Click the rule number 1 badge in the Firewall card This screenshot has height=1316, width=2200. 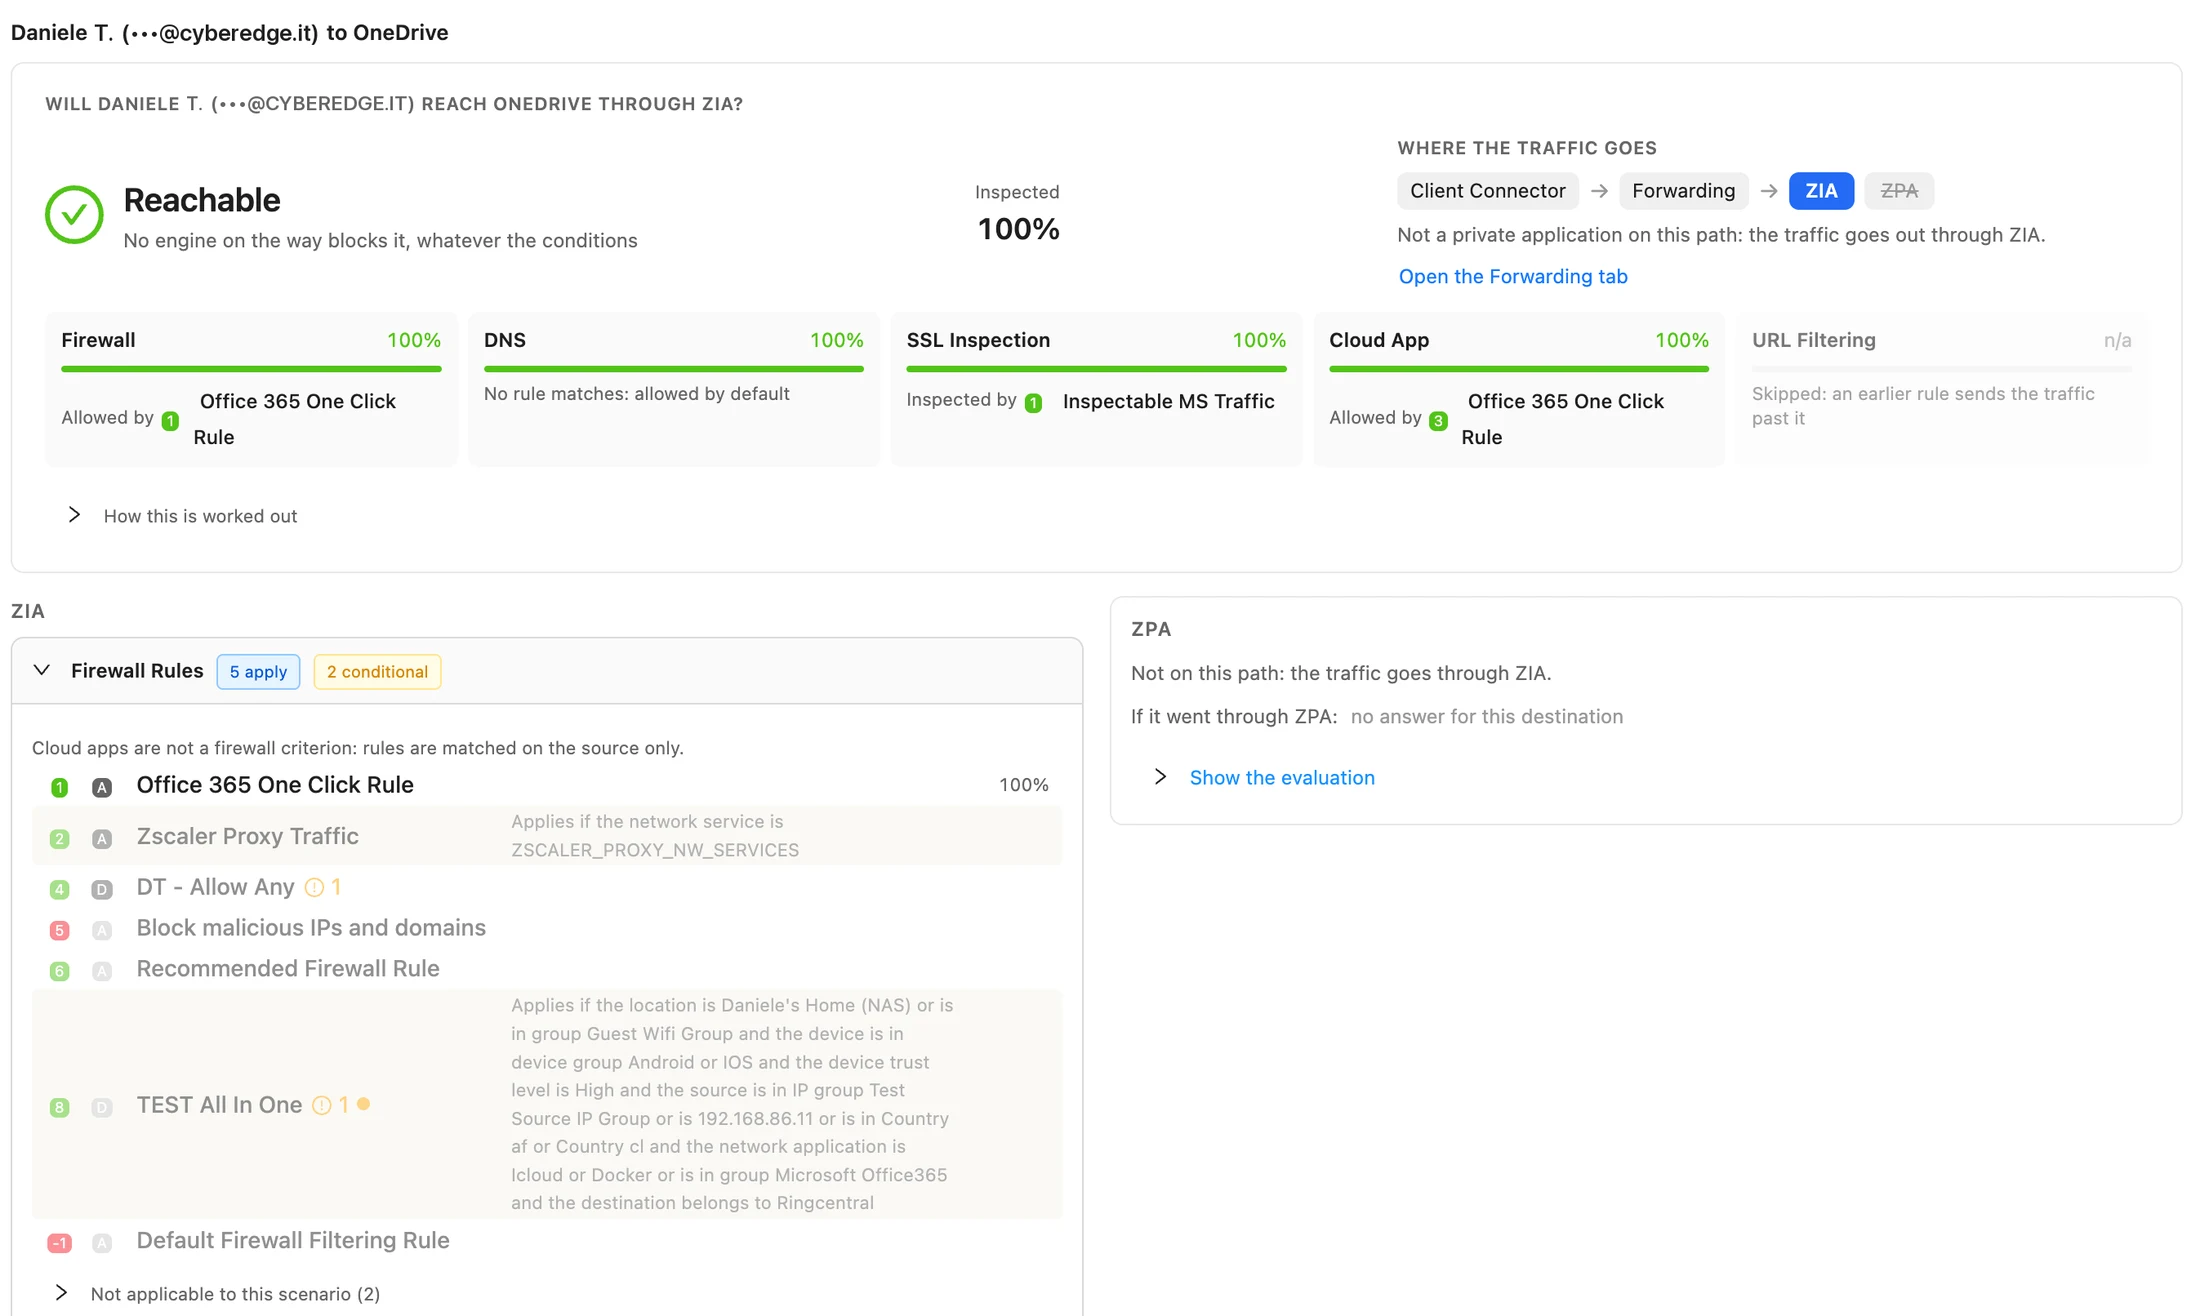(171, 421)
